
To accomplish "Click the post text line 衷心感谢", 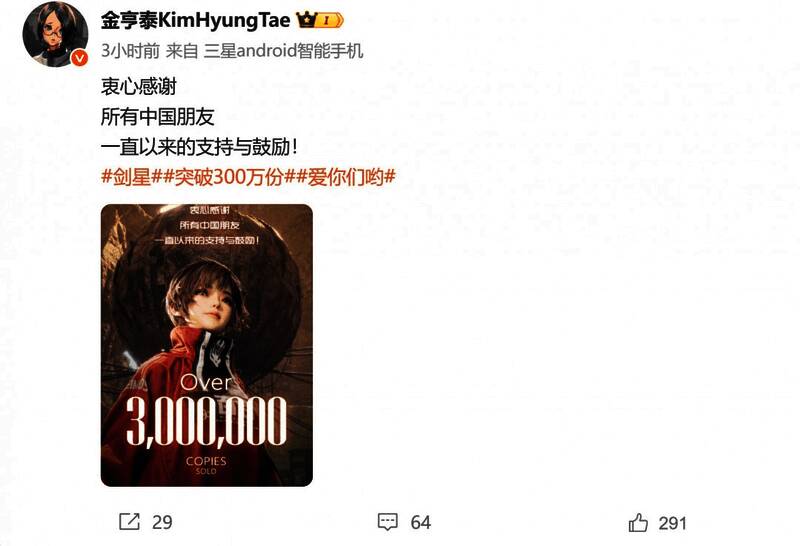I will [139, 86].
